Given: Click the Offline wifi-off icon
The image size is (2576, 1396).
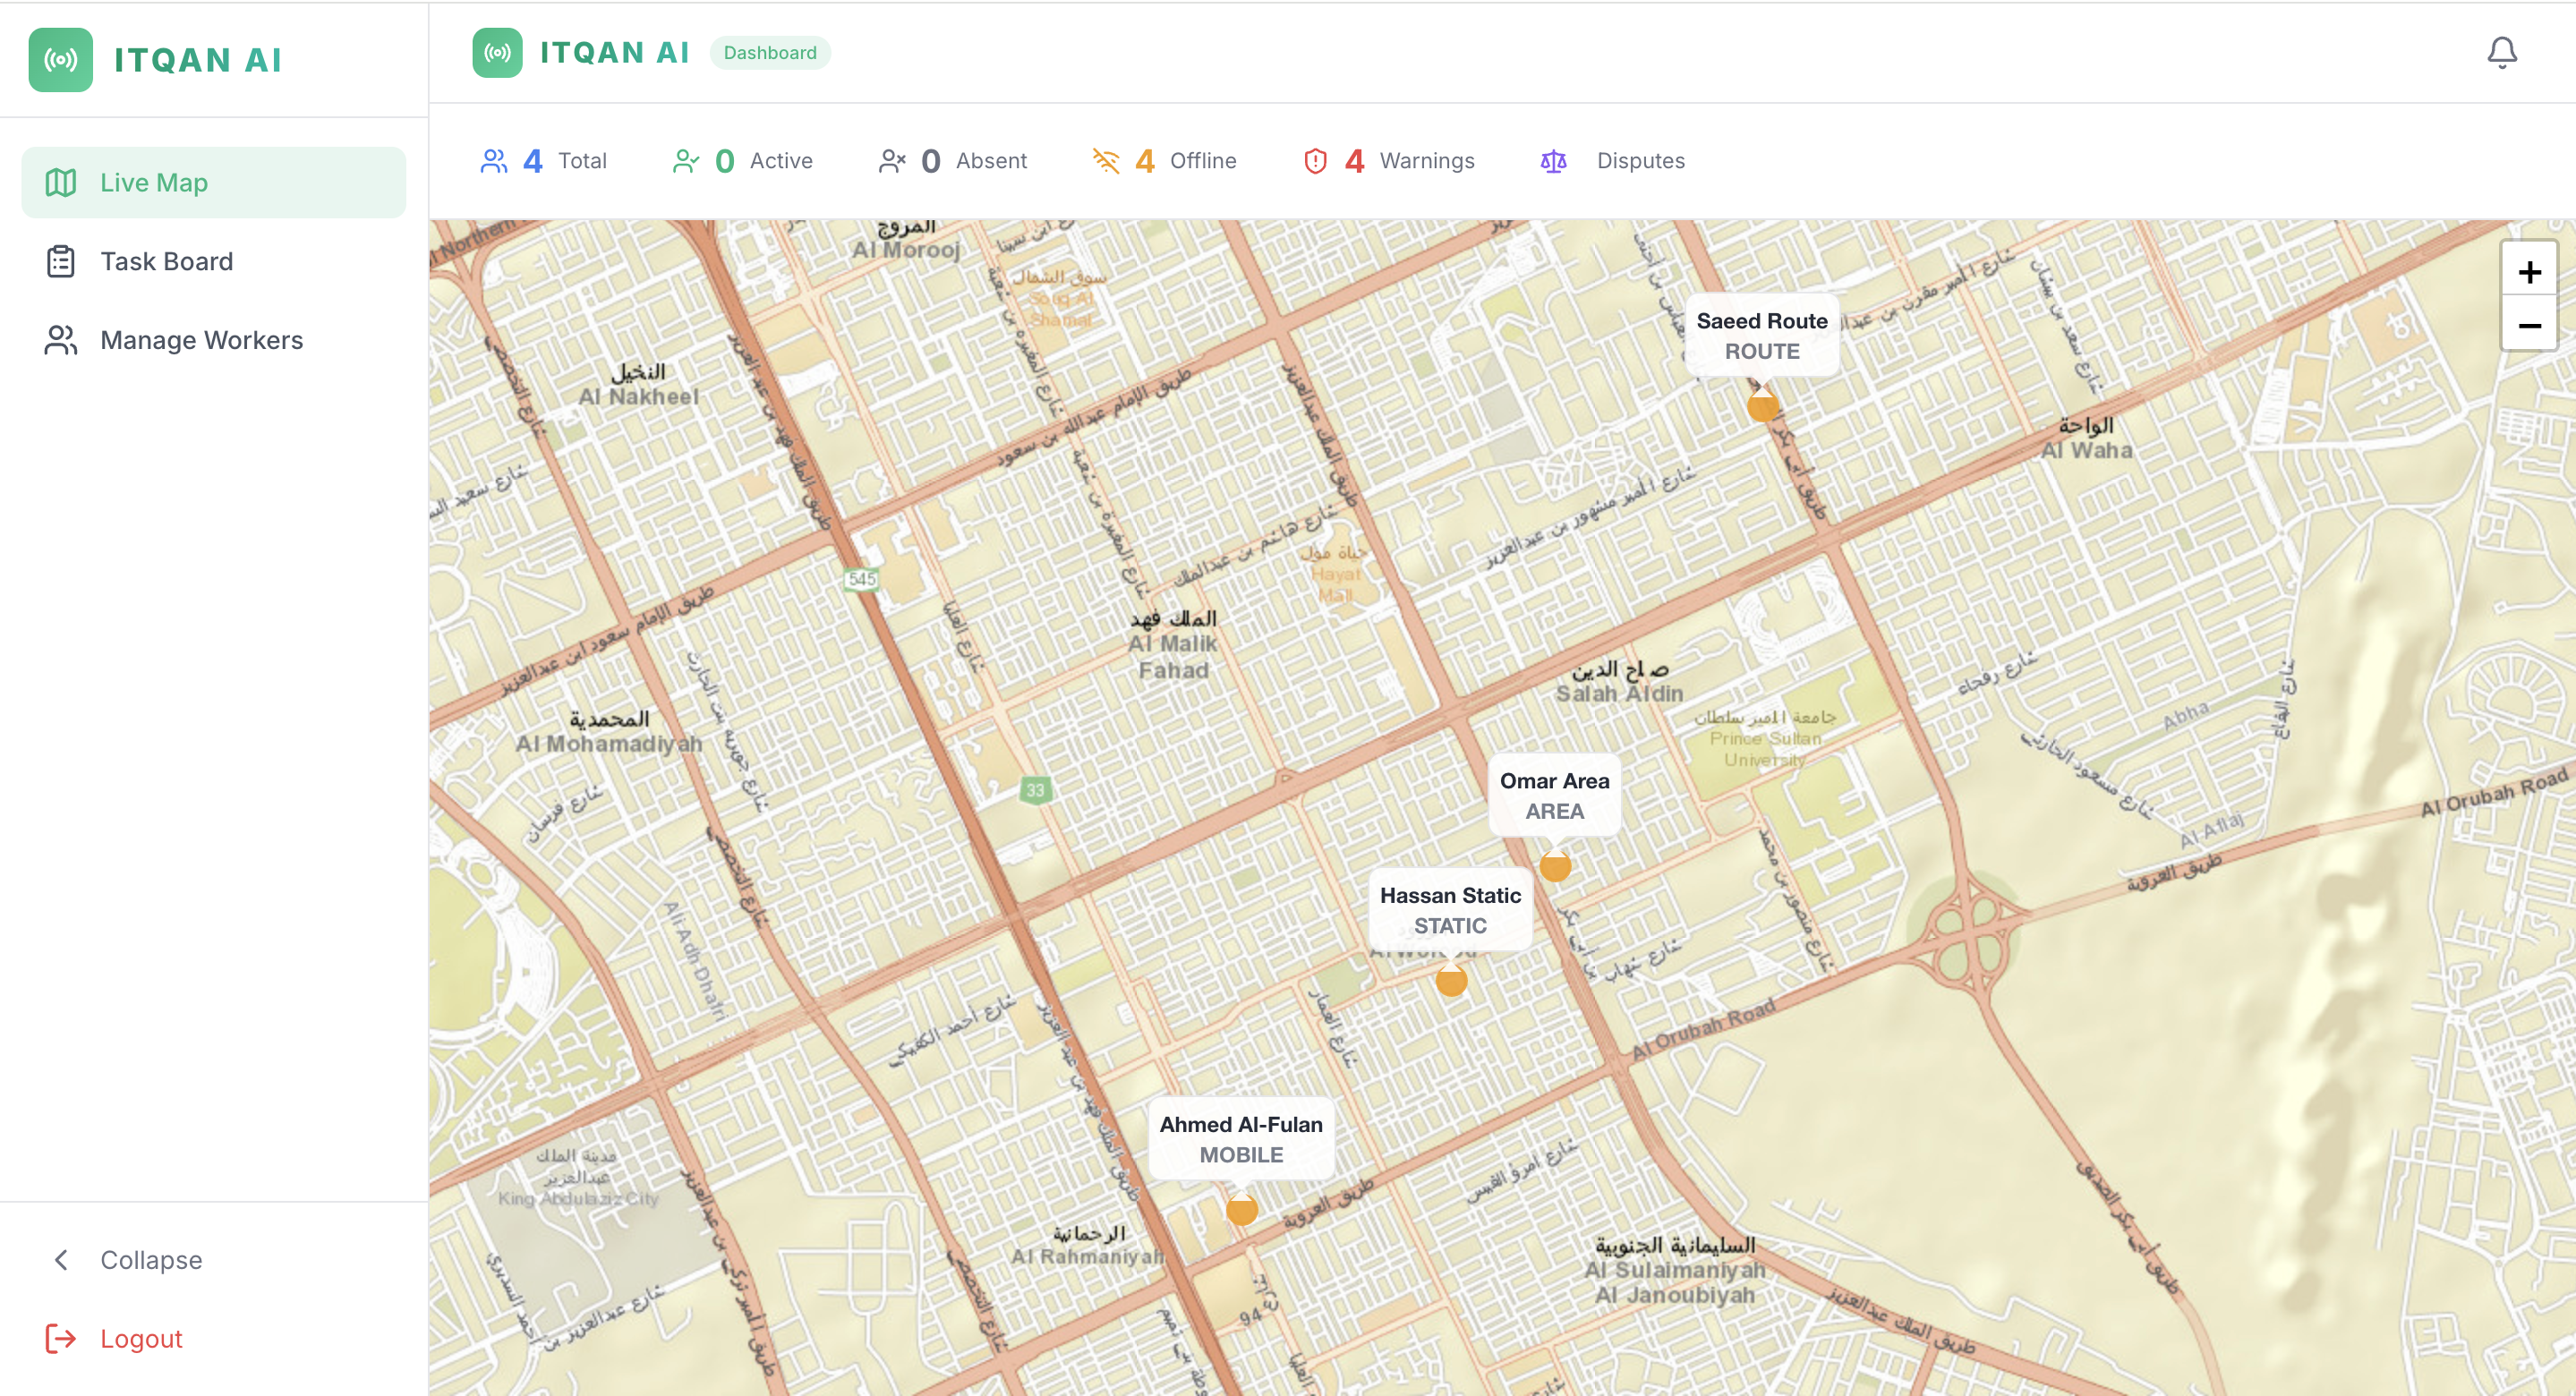Looking at the screenshot, I should [1106, 161].
